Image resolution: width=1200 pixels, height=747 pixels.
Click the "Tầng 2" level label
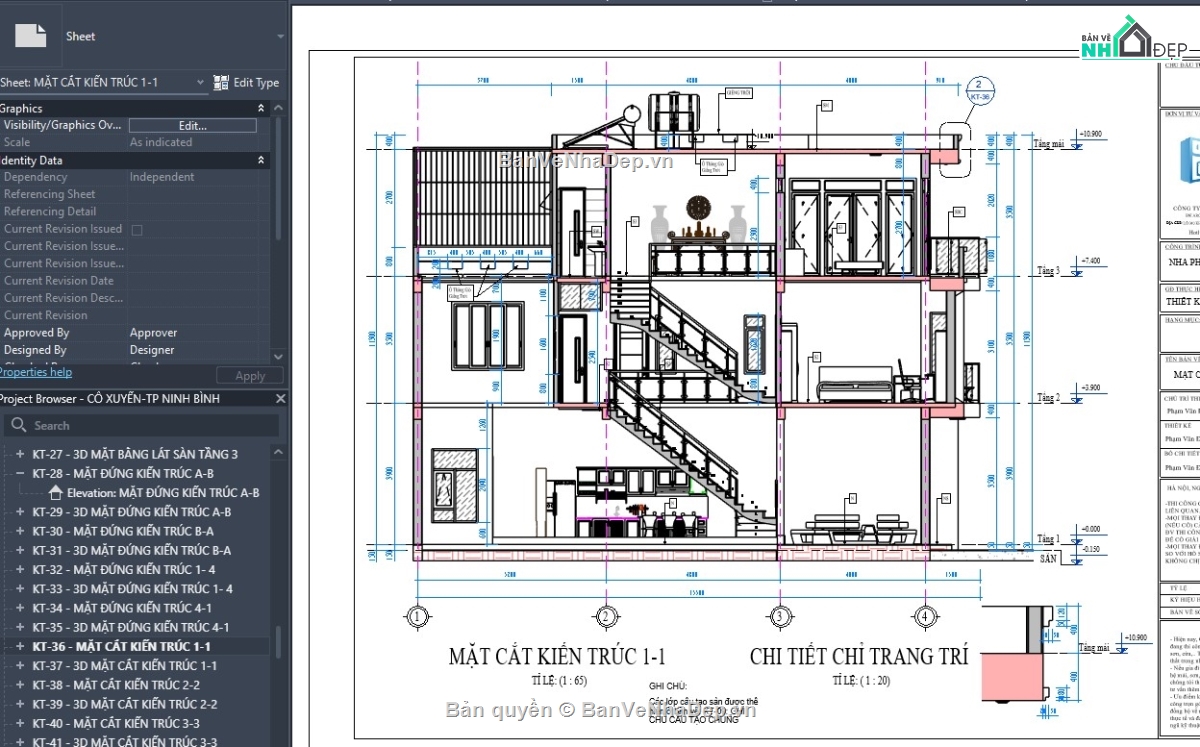click(1048, 398)
